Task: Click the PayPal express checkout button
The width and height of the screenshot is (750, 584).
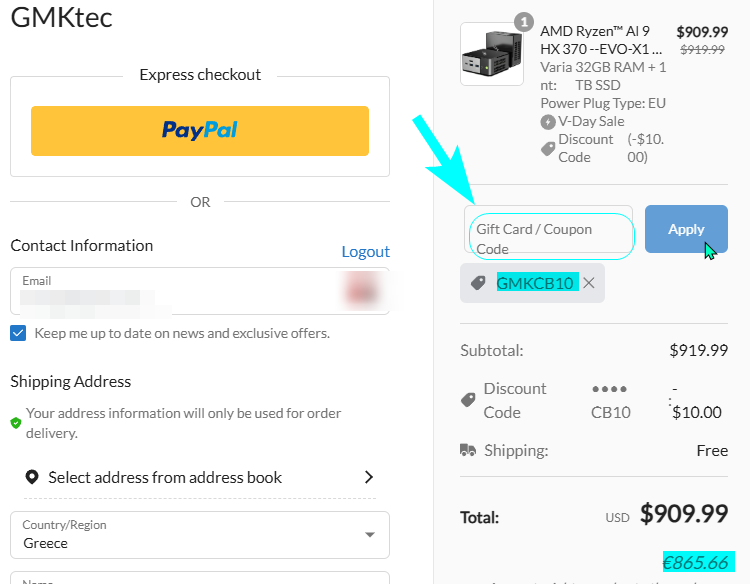Action: (x=199, y=131)
